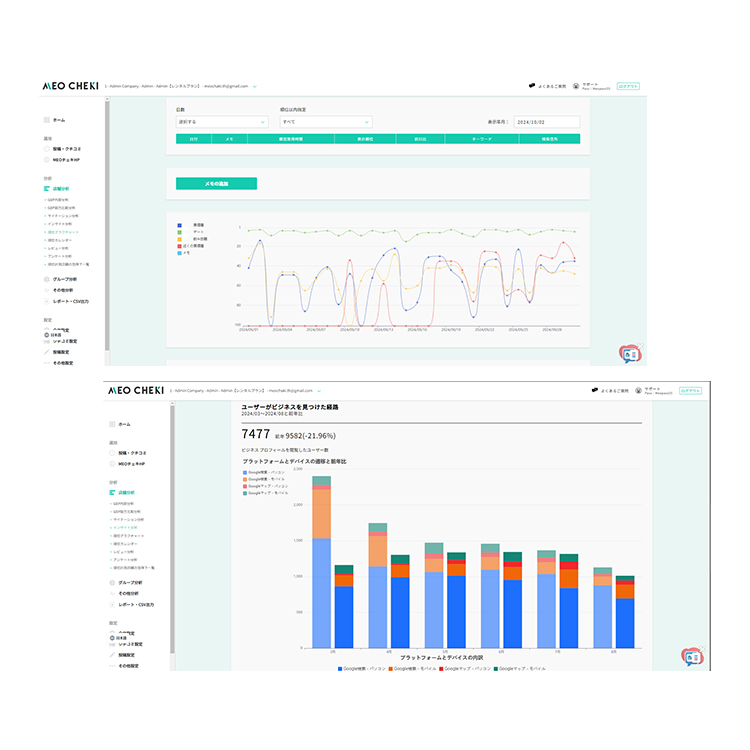This screenshot has width=750, height=750.
Task: Open 4th 店舗分析 submenu item in top window
Action: pyautogui.click(x=59, y=224)
